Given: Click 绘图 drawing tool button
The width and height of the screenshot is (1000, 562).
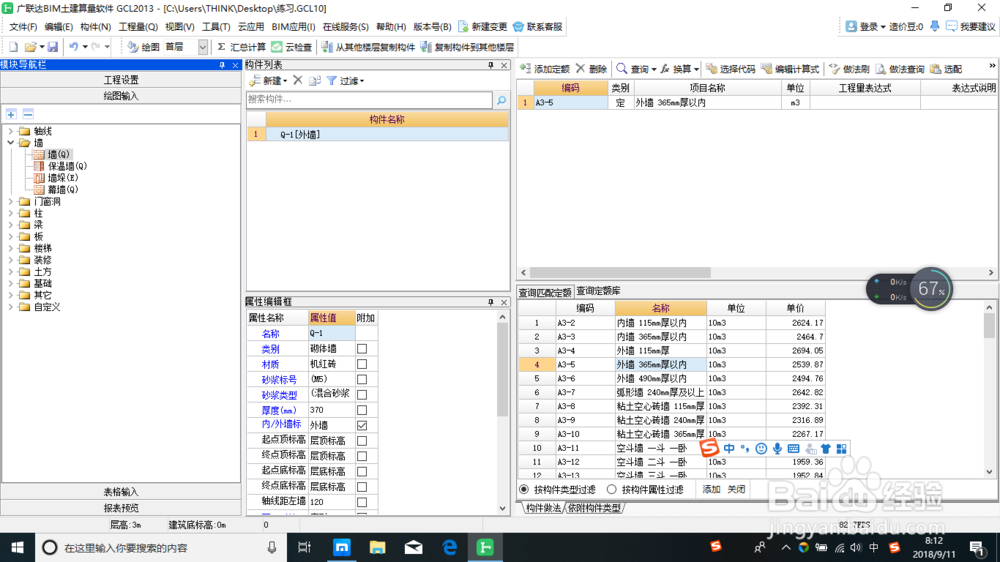Looking at the screenshot, I should point(143,47).
